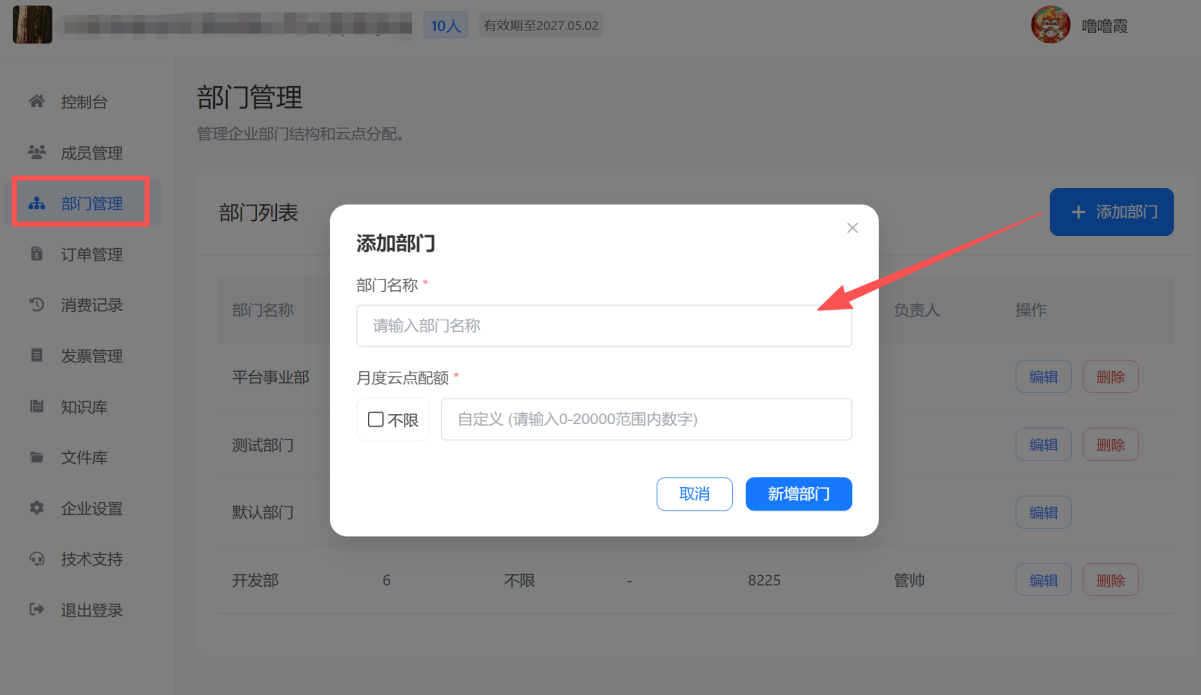Enable the 不限 unlimited quota checkbox
Image resolution: width=1201 pixels, height=695 pixels.
click(376, 420)
